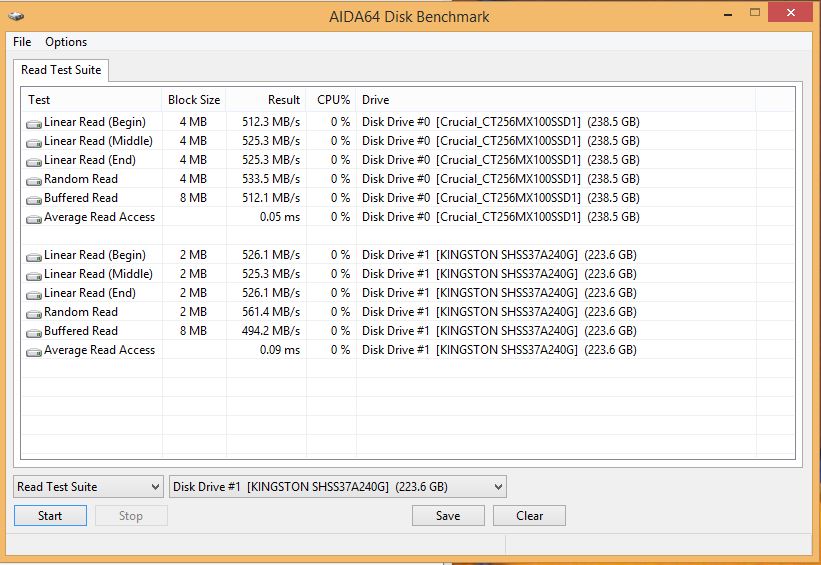This screenshot has height=565, width=821.
Task: Click the AIDA64 drive icon in the title bar
Action: 16,16
